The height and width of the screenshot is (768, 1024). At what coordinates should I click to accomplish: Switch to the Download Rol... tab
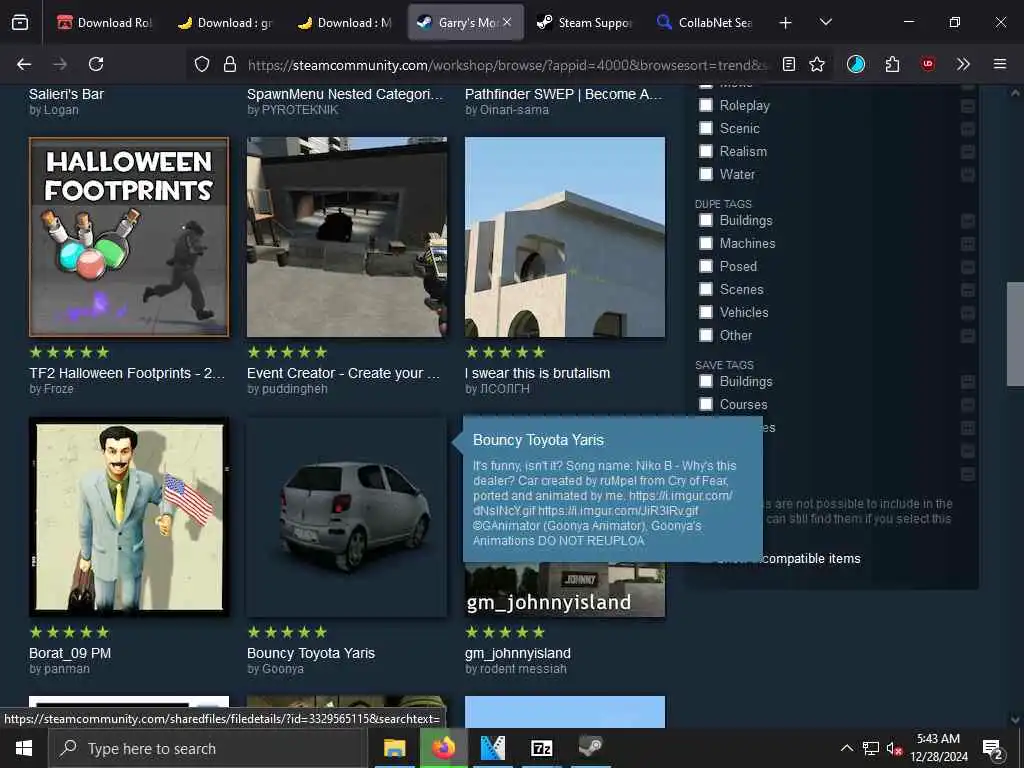104,23
